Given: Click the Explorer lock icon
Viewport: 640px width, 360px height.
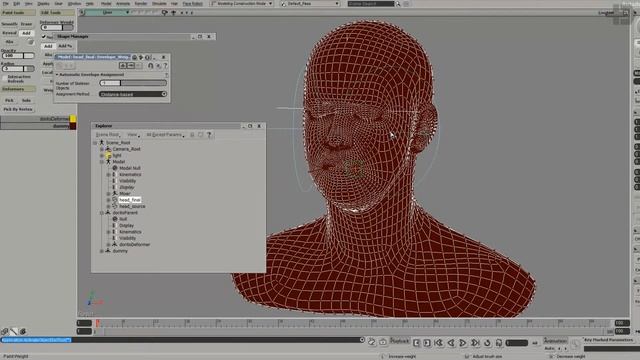Looking at the screenshot, I should click(x=192, y=135).
